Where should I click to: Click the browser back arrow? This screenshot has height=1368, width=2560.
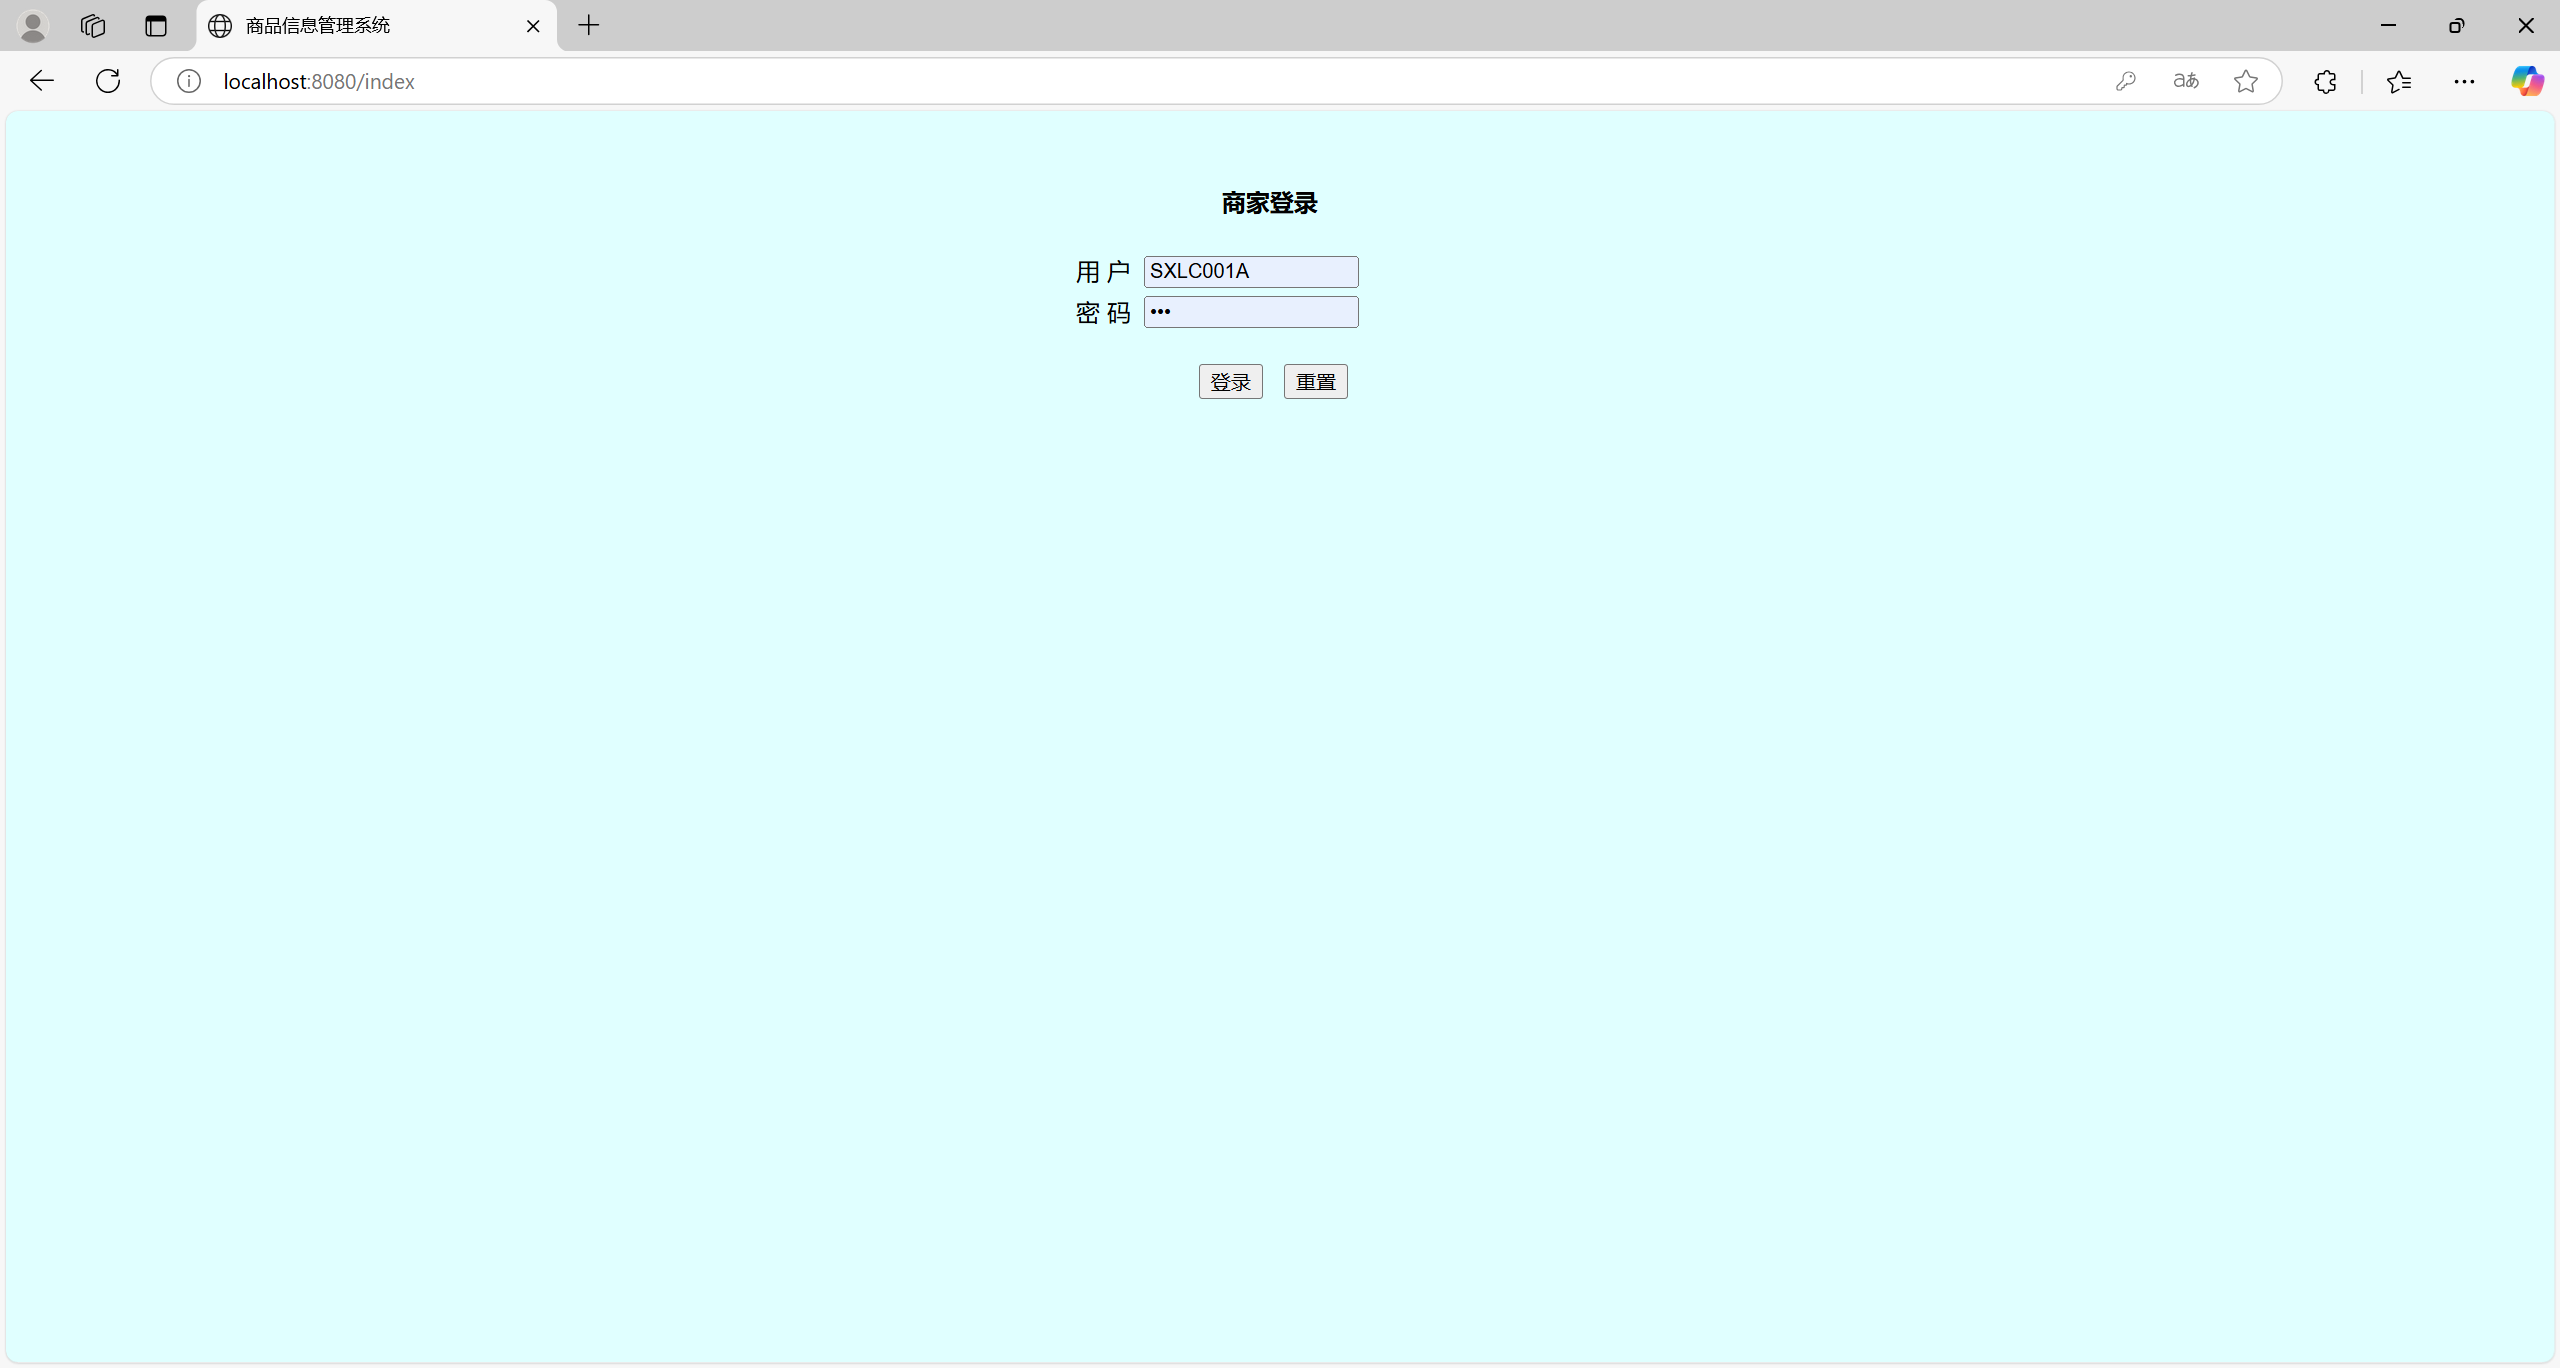[x=41, y=81]
